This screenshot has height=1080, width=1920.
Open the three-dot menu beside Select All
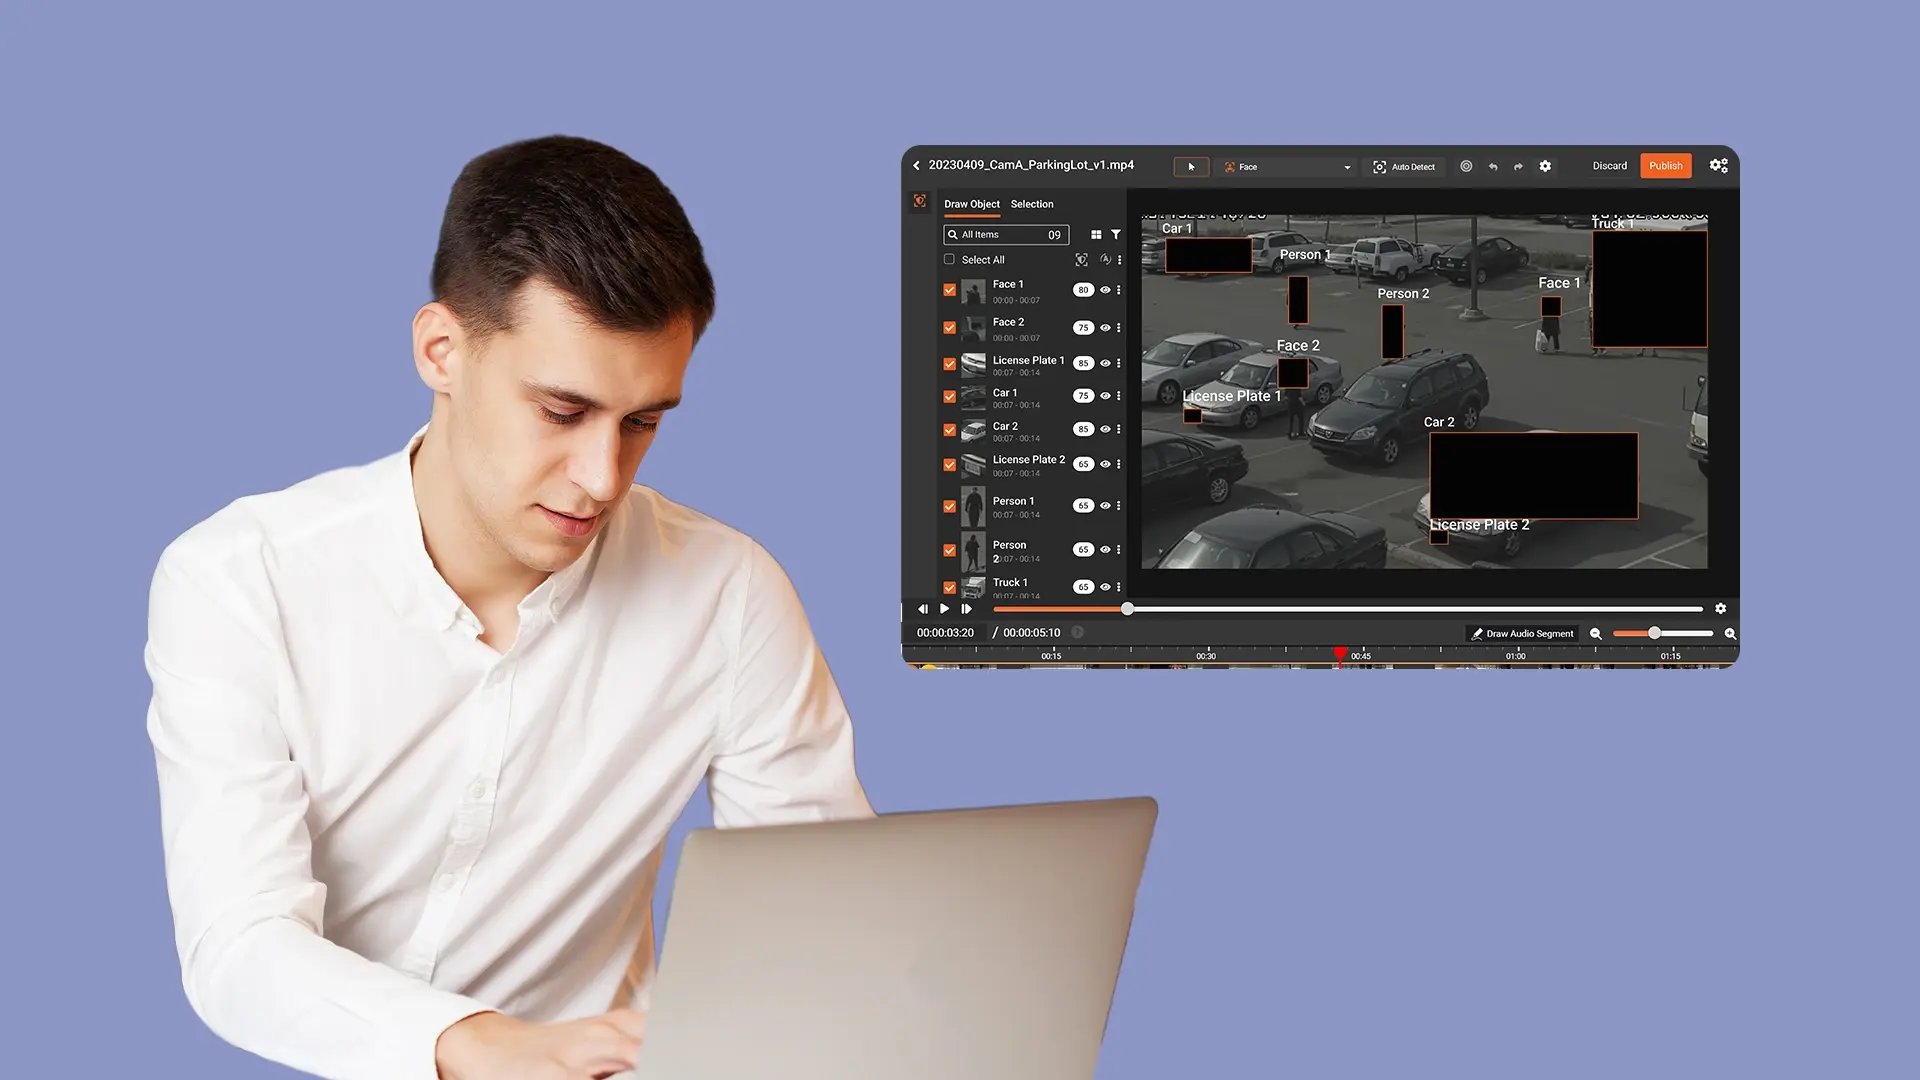click(x=1119, y=260)
